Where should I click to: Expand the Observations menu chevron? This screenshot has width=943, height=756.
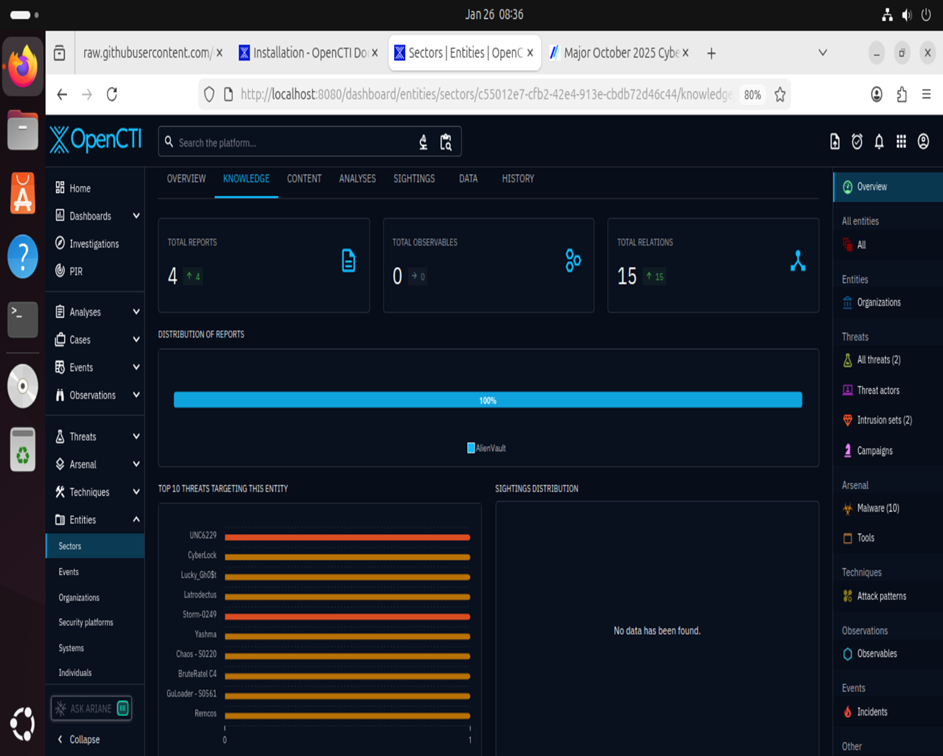click(137, 395)
